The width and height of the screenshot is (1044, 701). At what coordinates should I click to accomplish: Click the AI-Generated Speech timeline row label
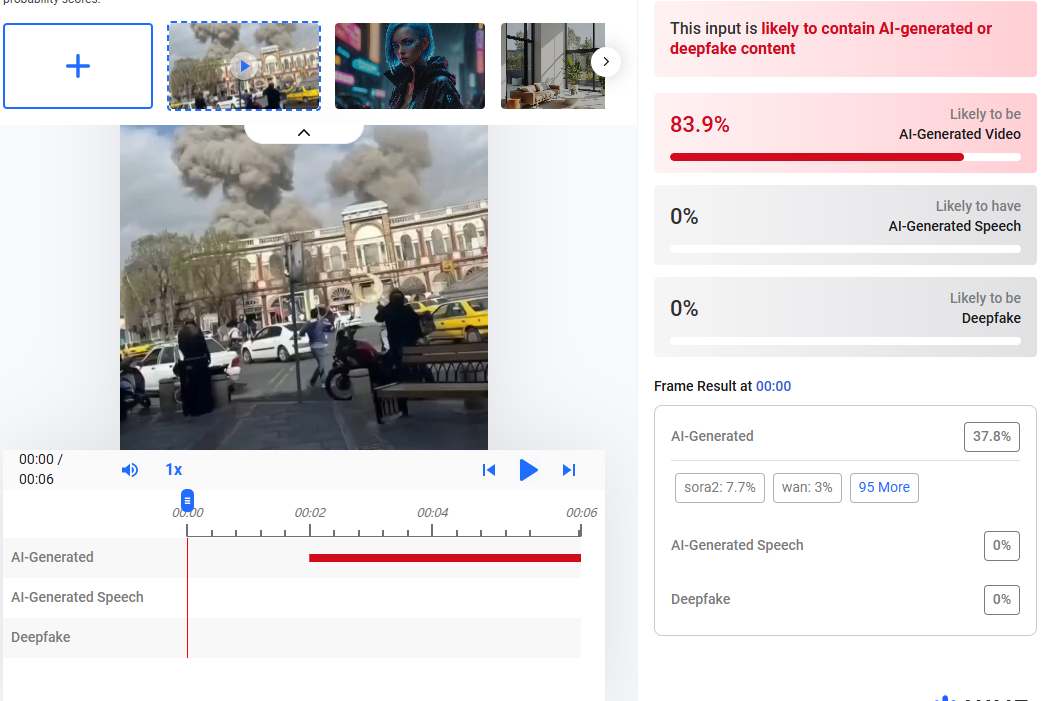(77, 597)
